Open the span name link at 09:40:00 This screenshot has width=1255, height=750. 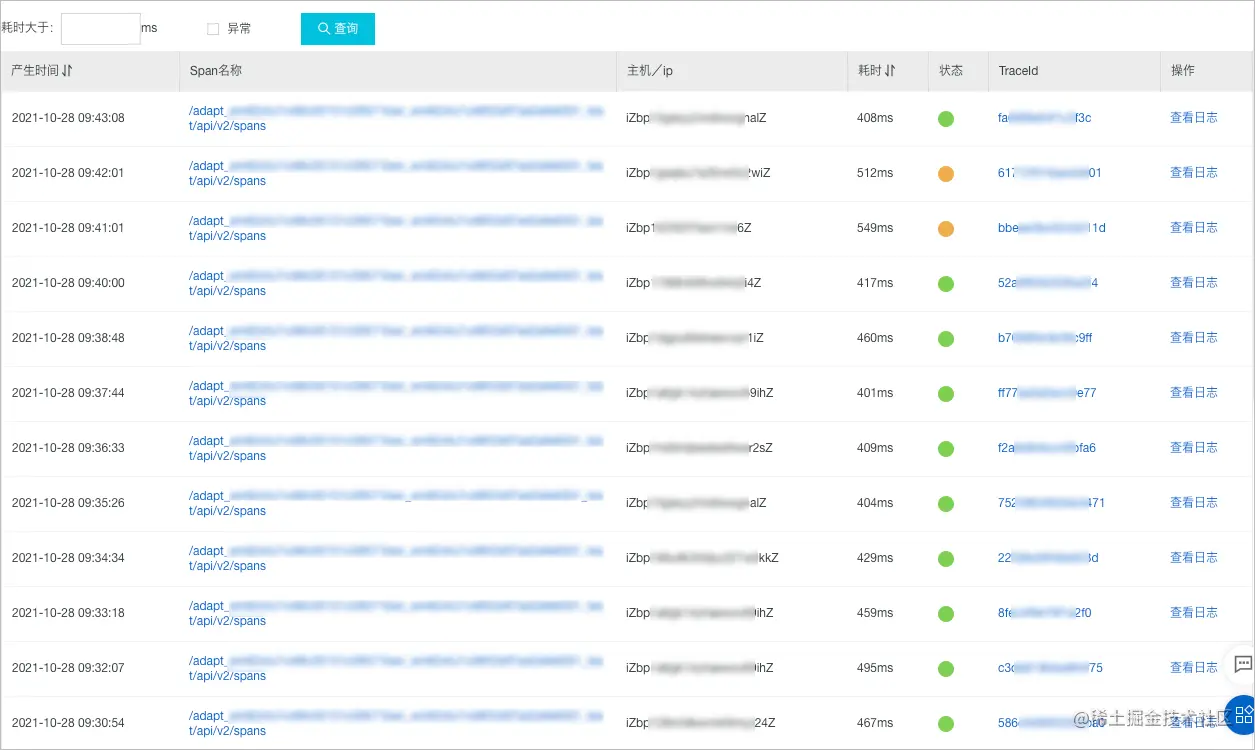point(396,283)
